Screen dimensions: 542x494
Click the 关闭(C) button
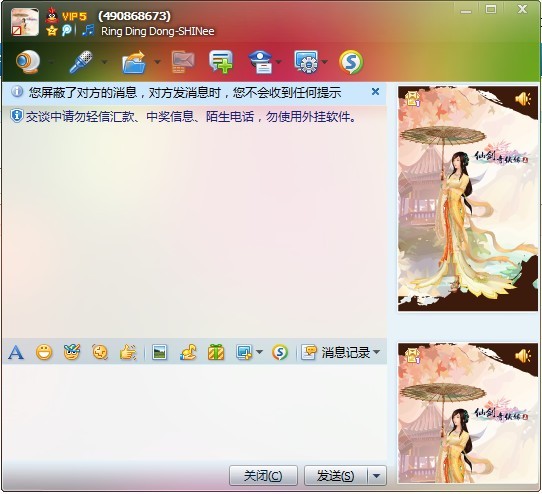(263, 476)
